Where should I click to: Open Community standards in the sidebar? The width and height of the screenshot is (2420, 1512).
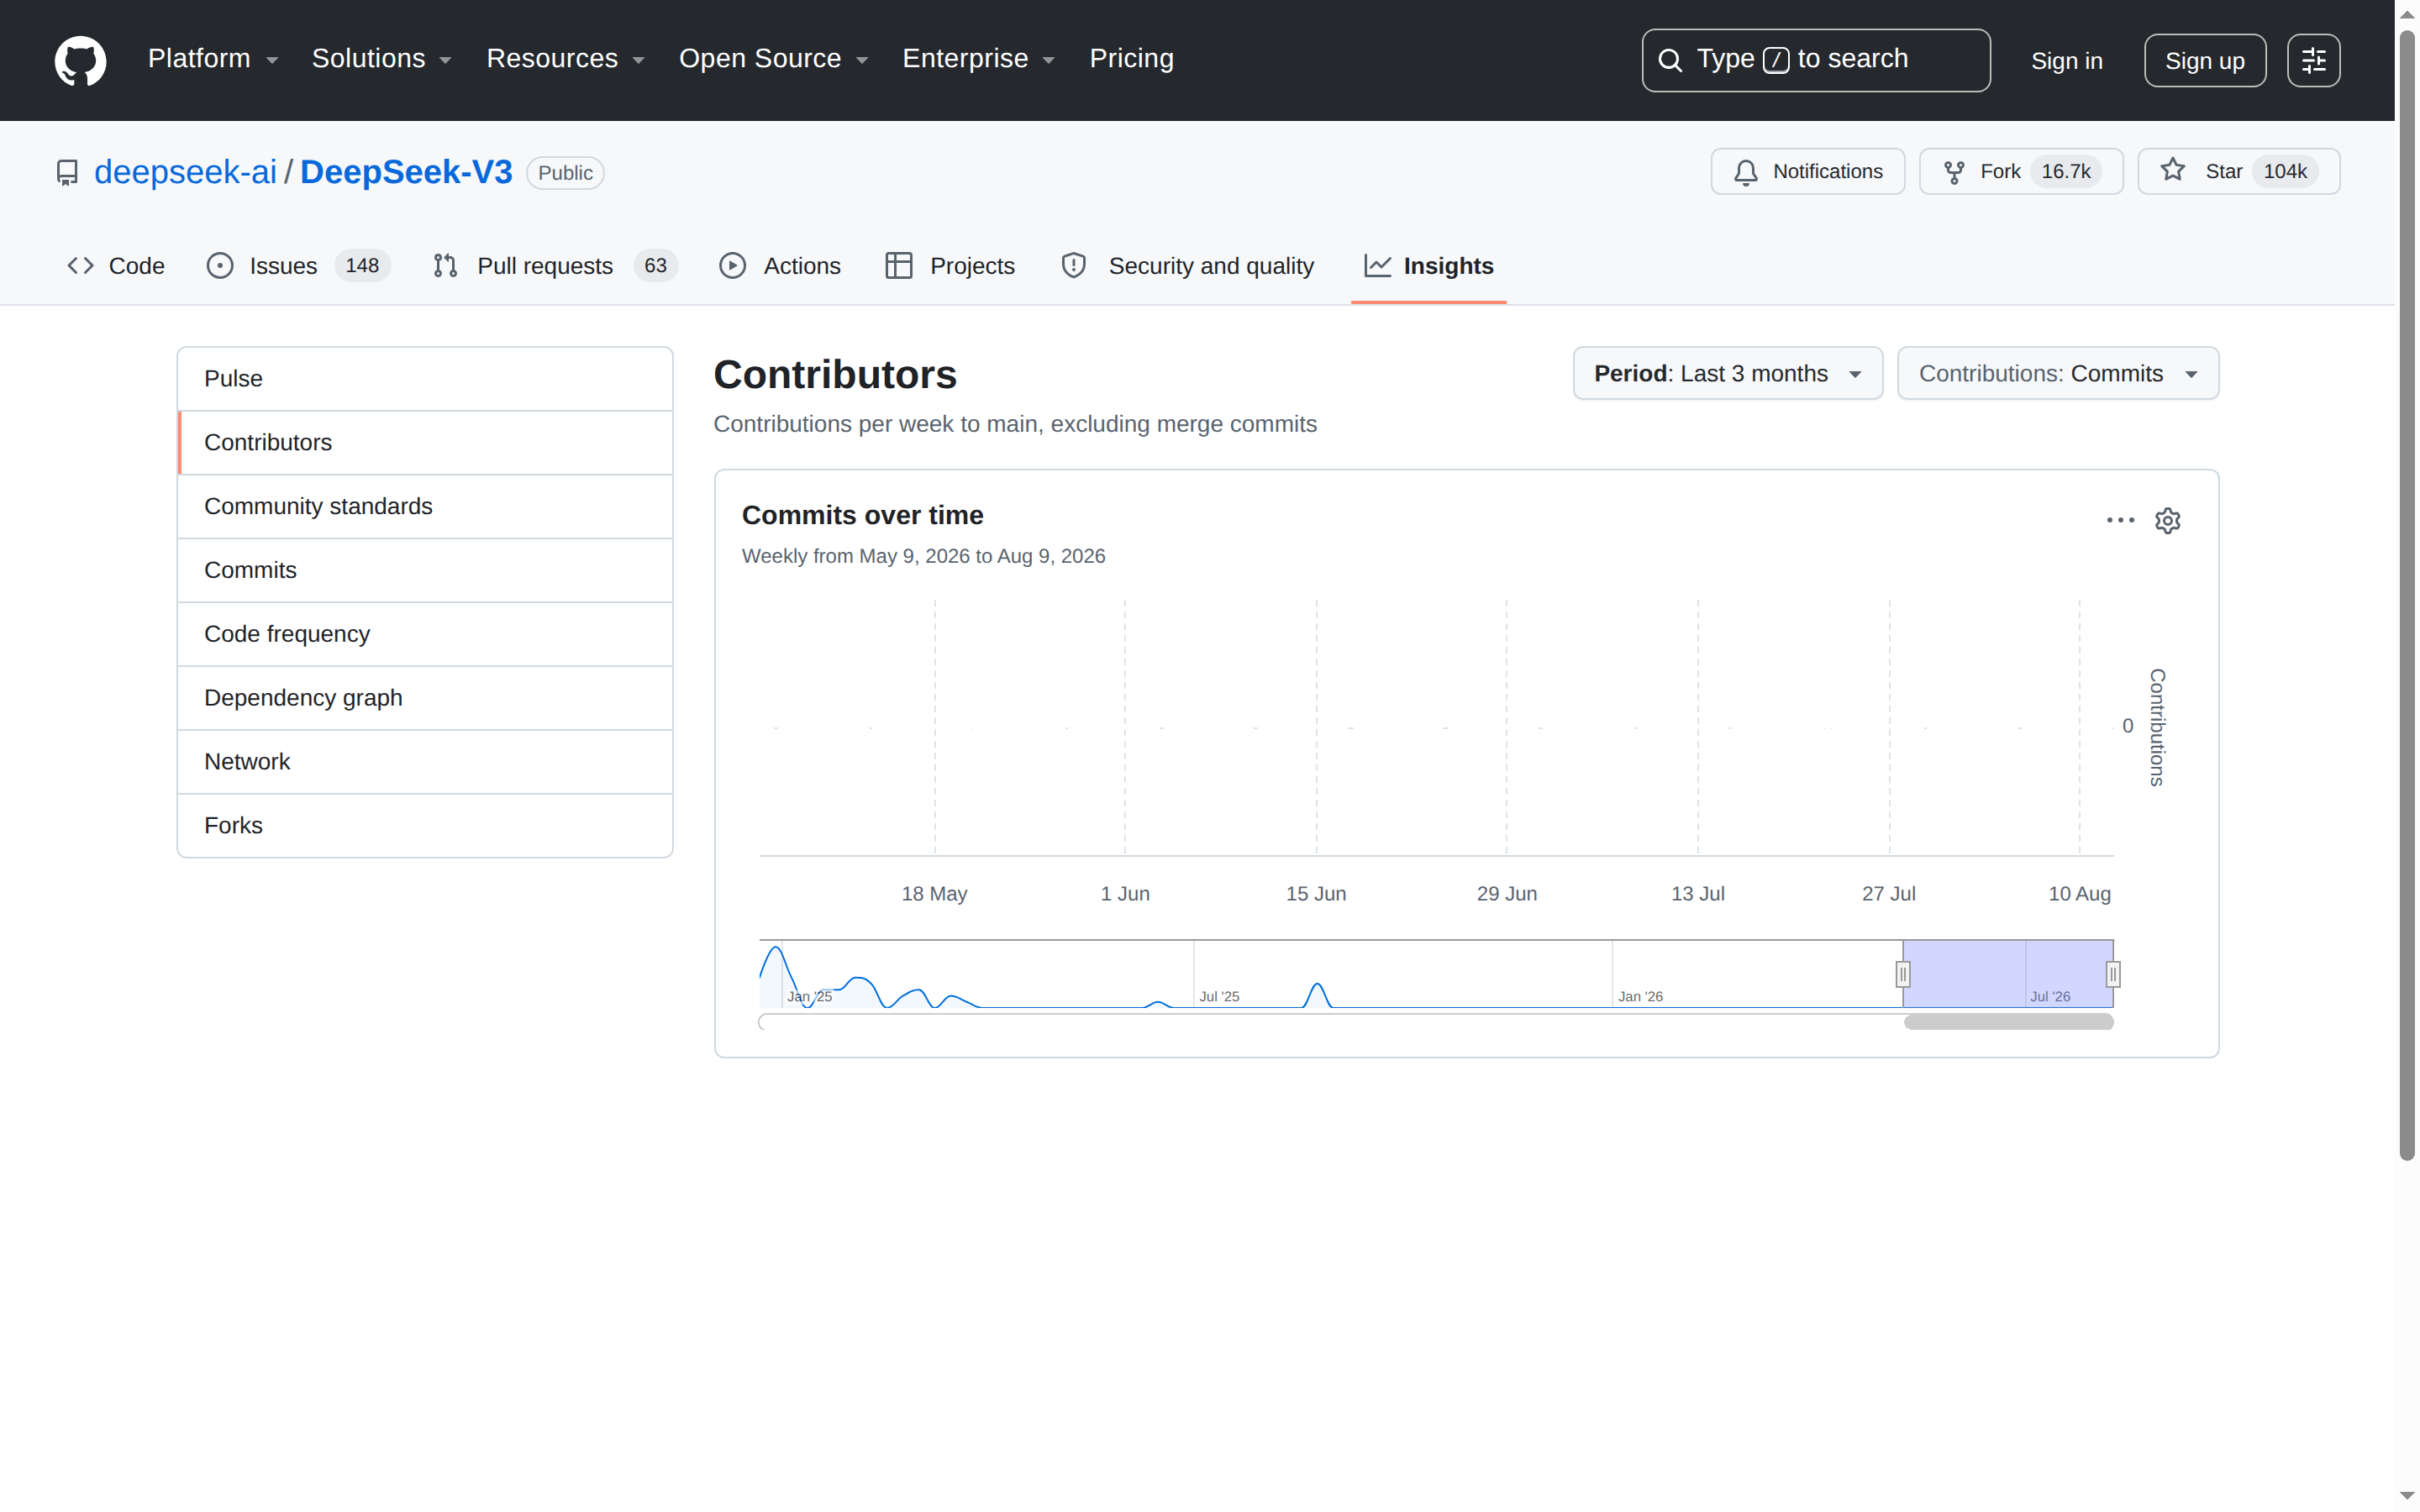tap(425, 507)
